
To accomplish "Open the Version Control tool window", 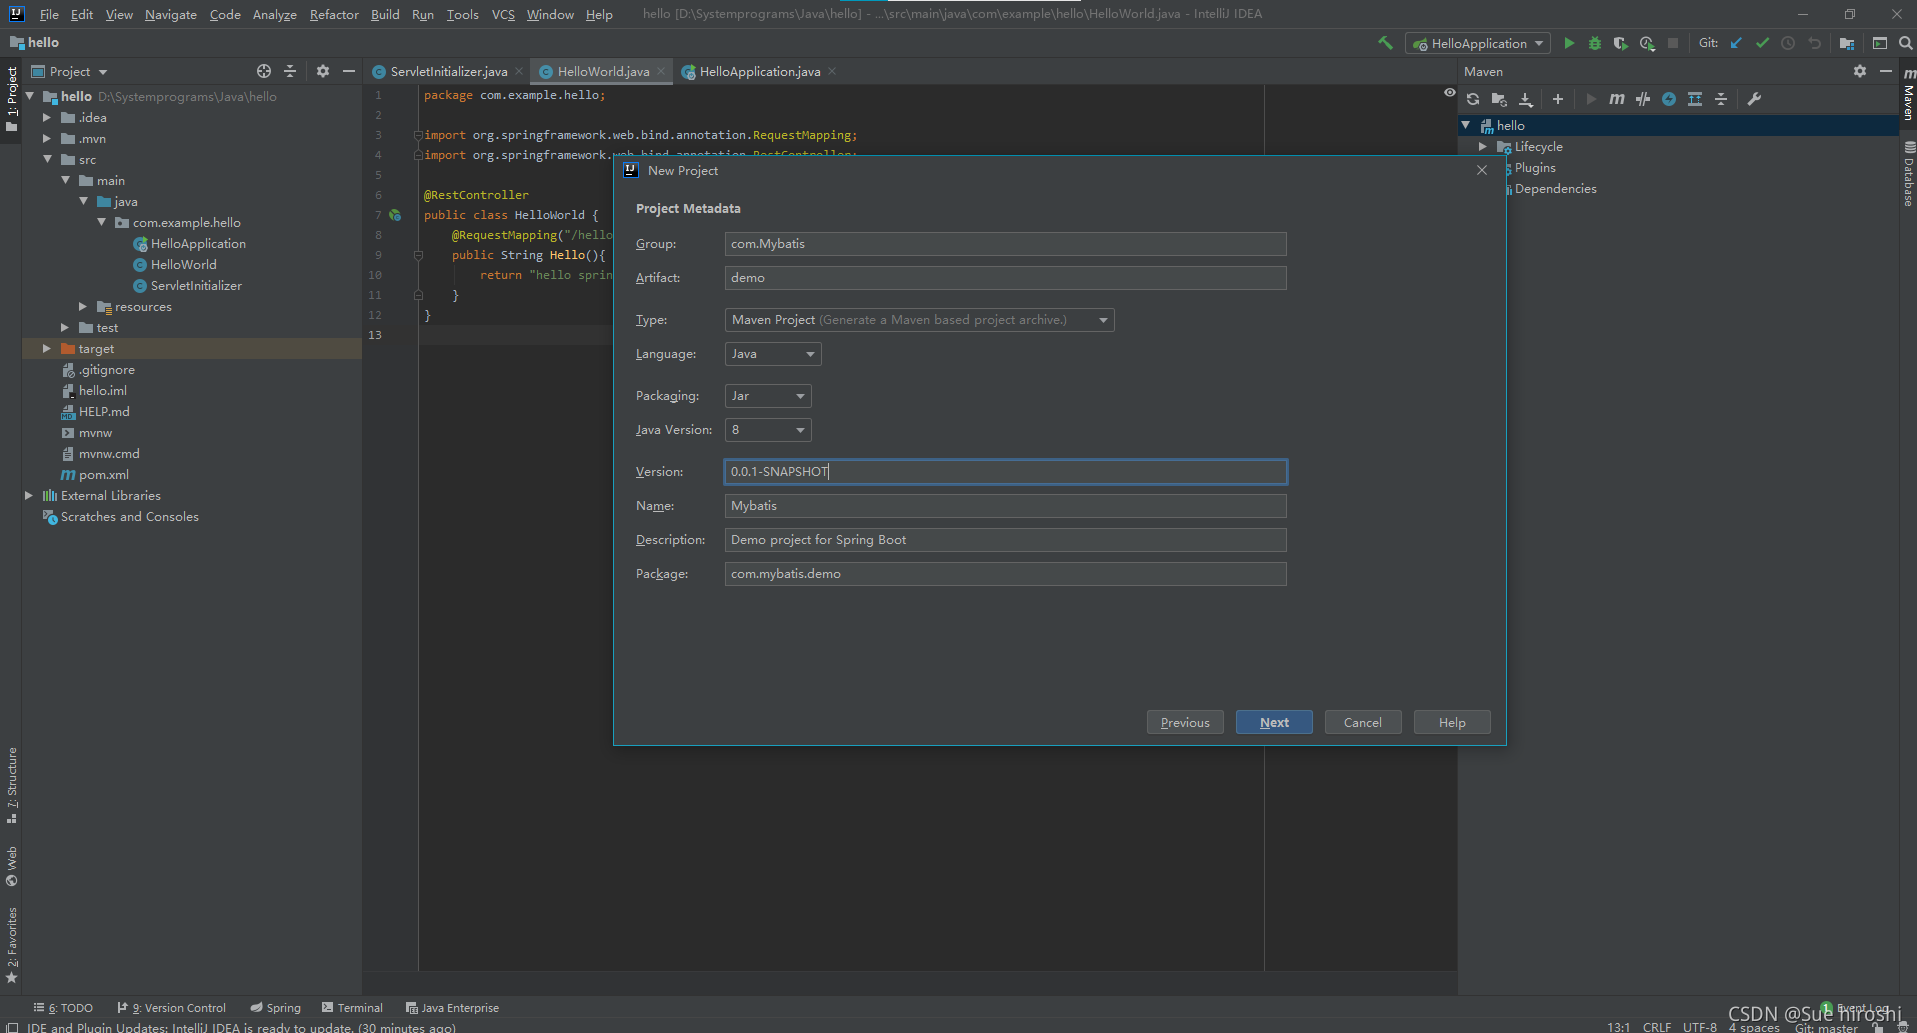I will click(x=171, y=1008).
